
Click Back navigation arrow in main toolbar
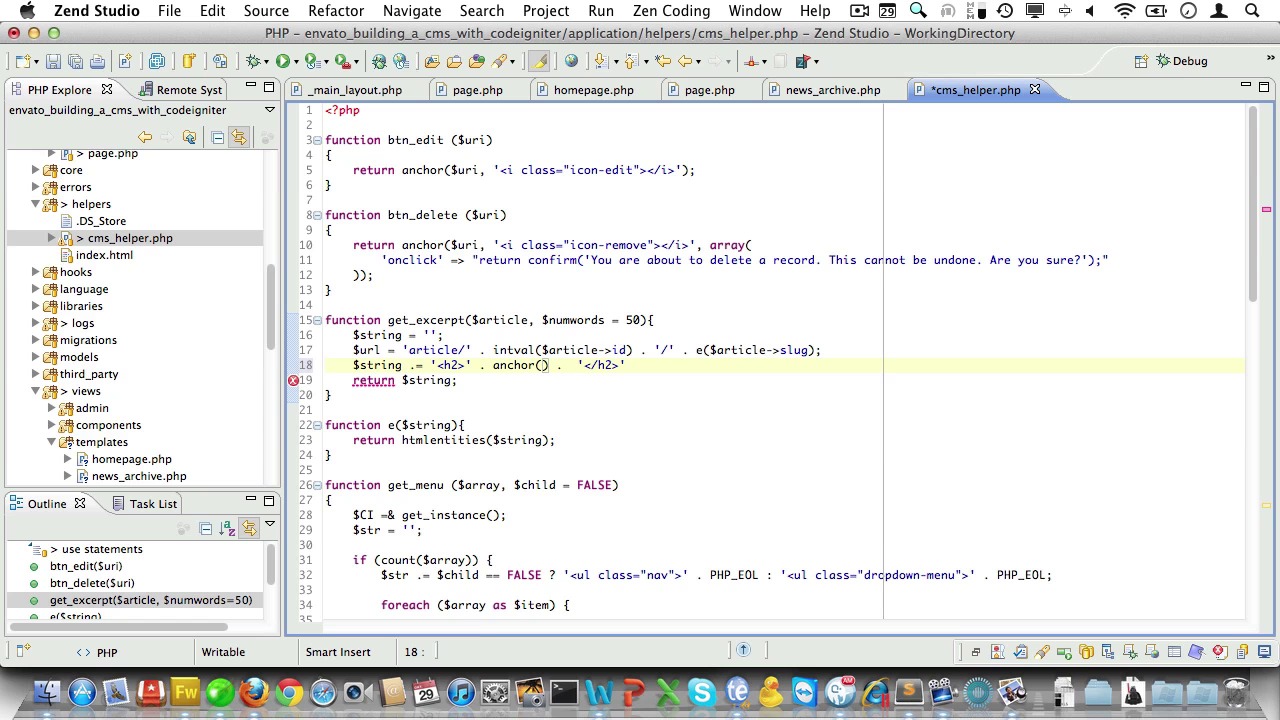click(685, 62)
